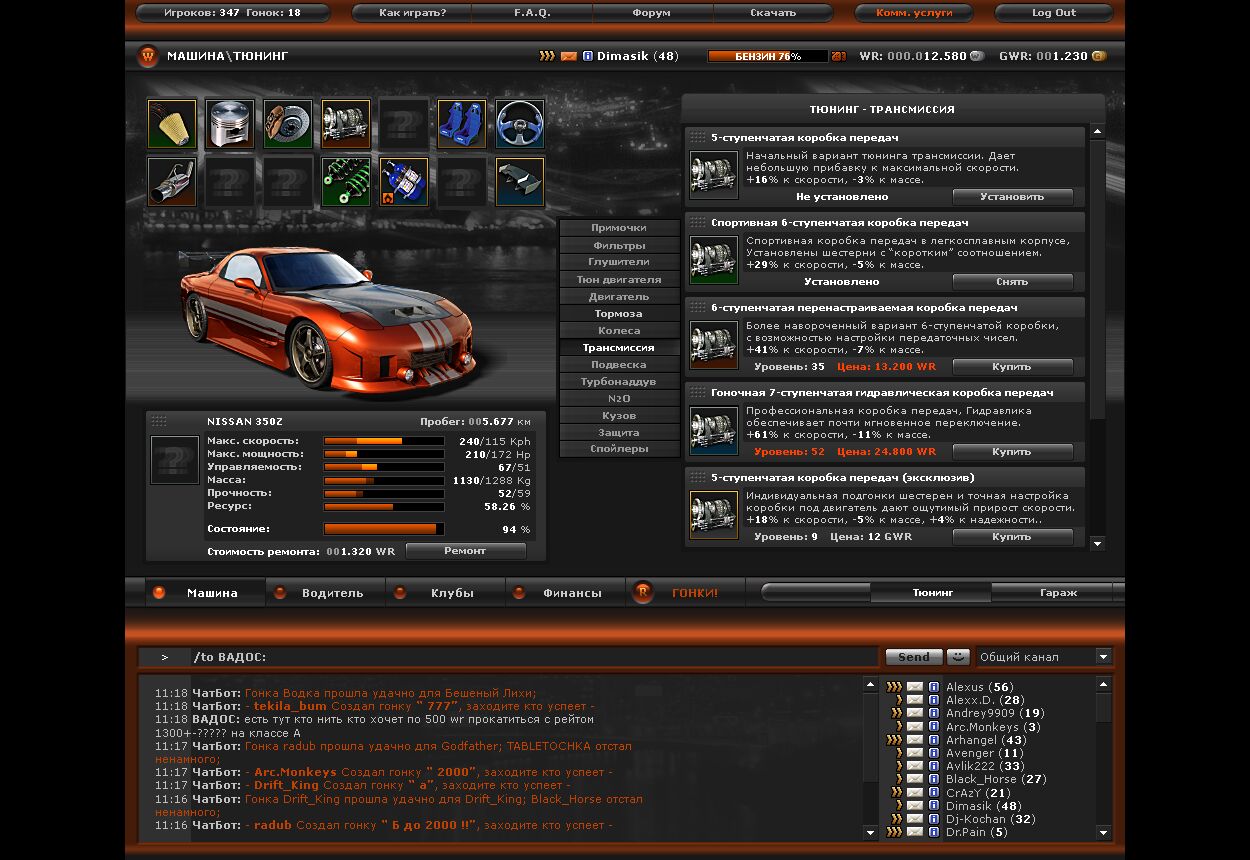Select the Тормоза tuning category
The image size is (1250, 860).
619,314
